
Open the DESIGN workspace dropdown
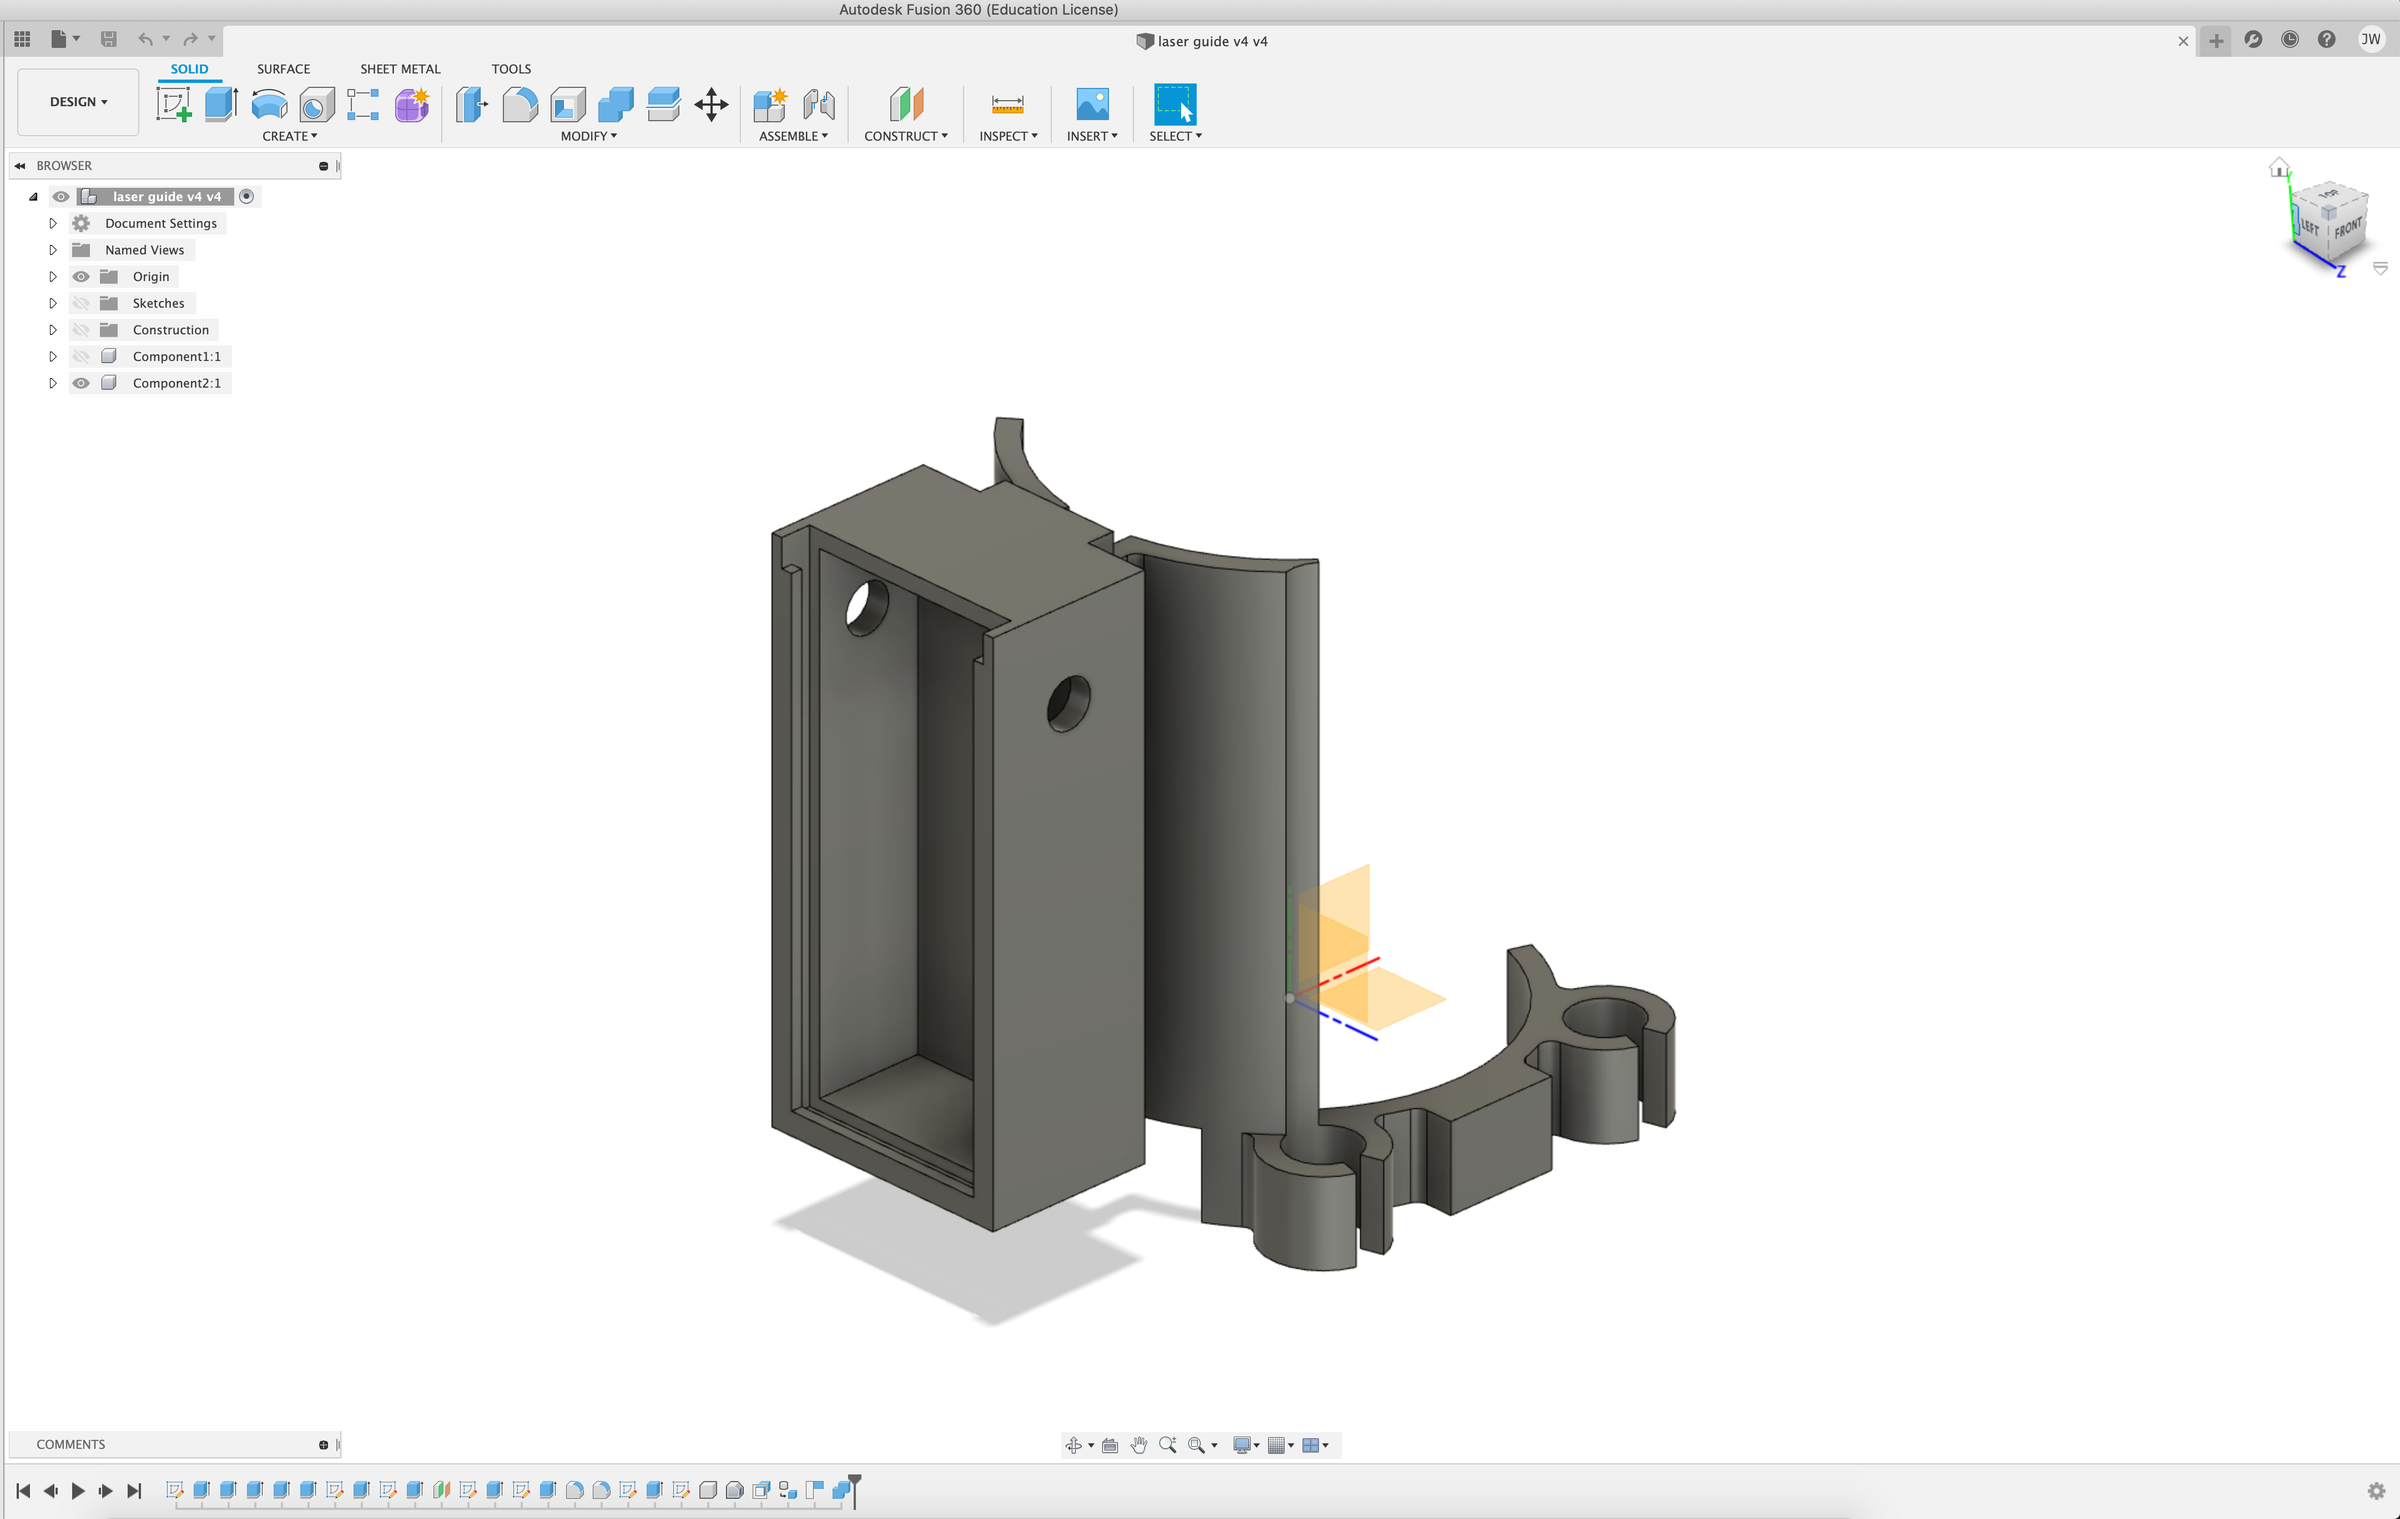tap(78, 102)
